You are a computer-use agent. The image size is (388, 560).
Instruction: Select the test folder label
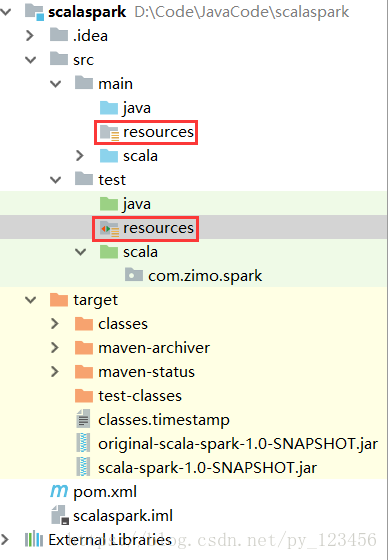click(112, 180)
